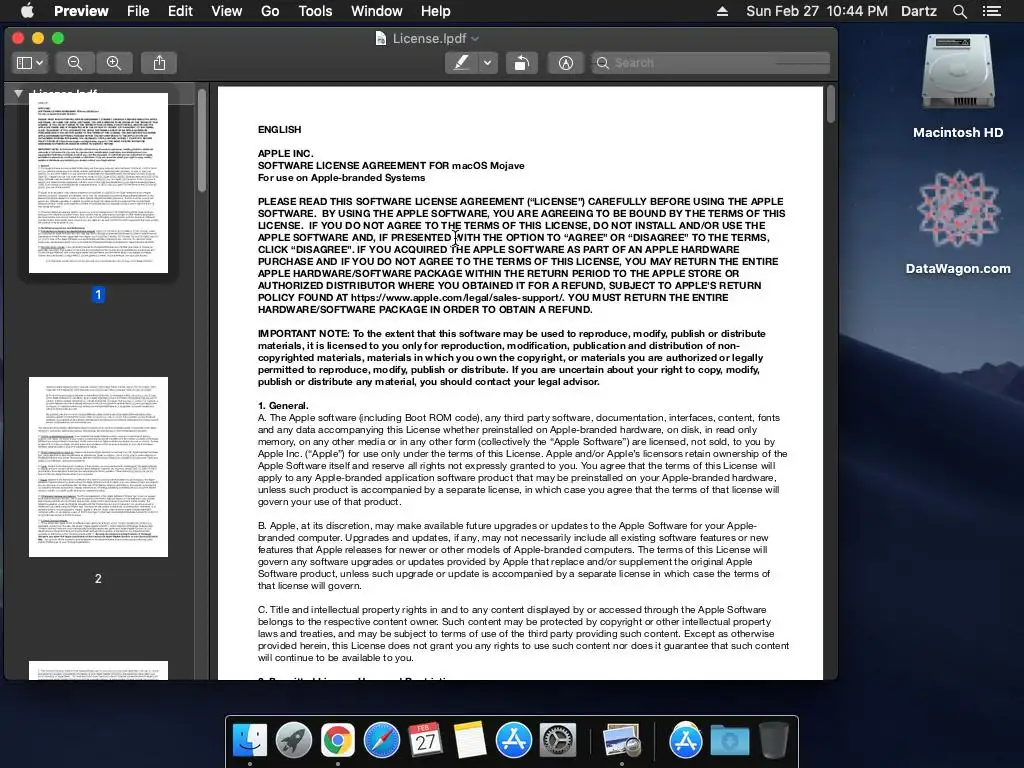Open Notes from the Dock
1024x768 pixels.
pyautogui.click(x=470, y=740)
